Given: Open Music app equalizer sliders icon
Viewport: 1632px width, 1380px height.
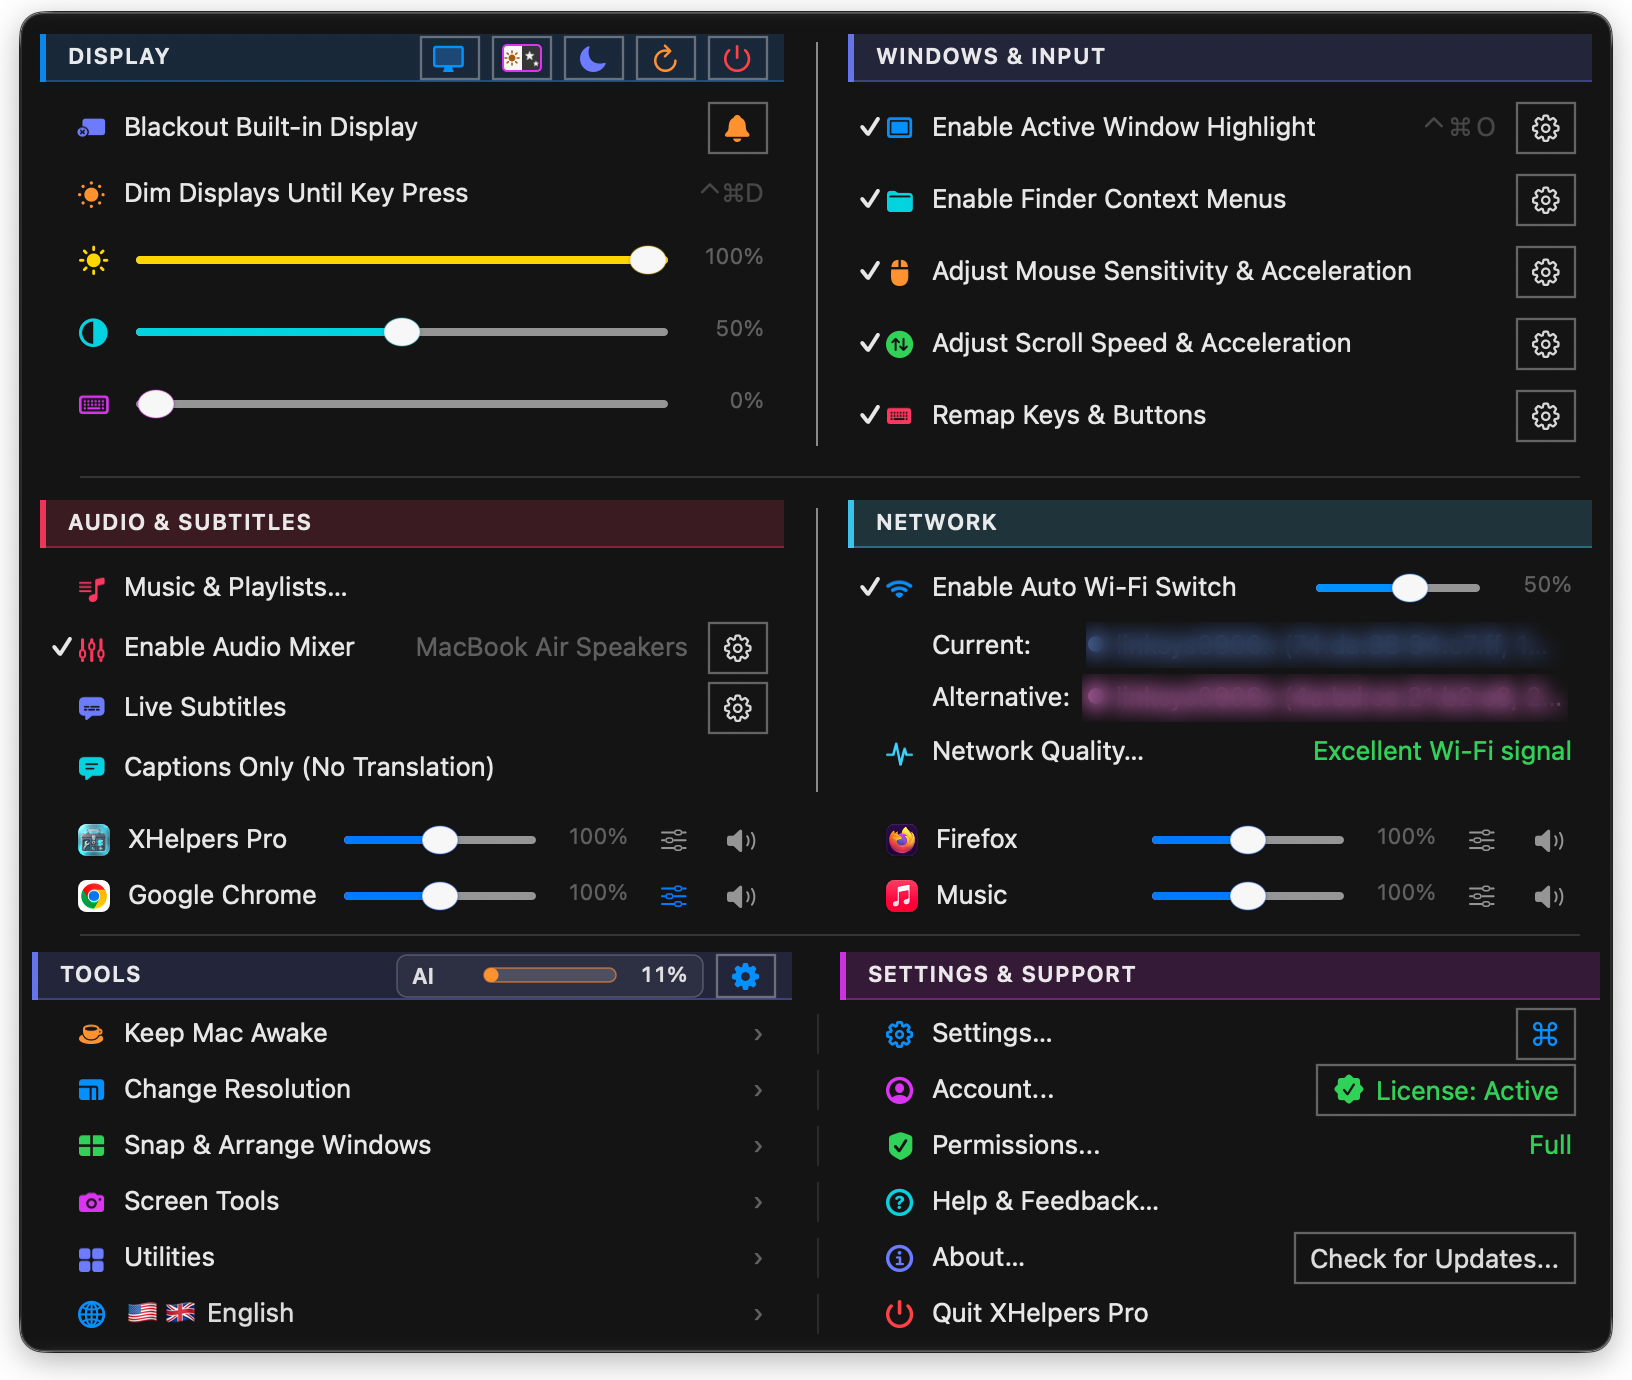Looking at the screenshot, I should [x=1482, y=896].
